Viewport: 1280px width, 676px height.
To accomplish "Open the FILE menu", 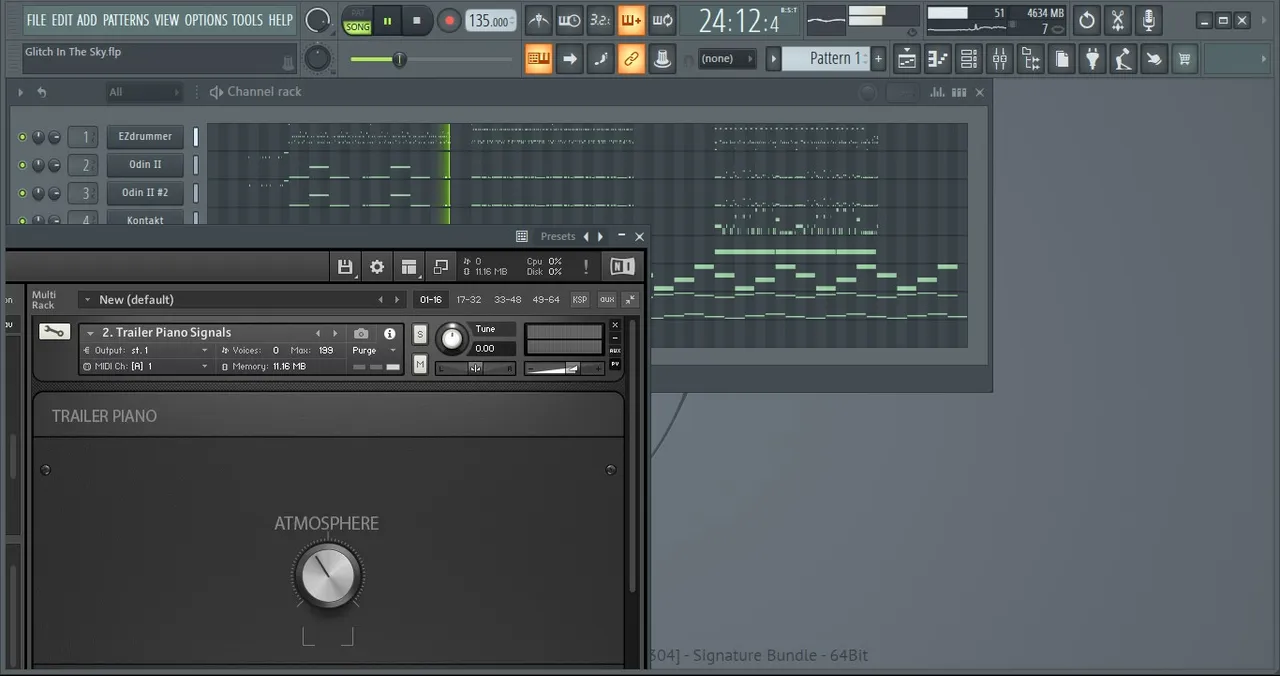I will [36, 20].
